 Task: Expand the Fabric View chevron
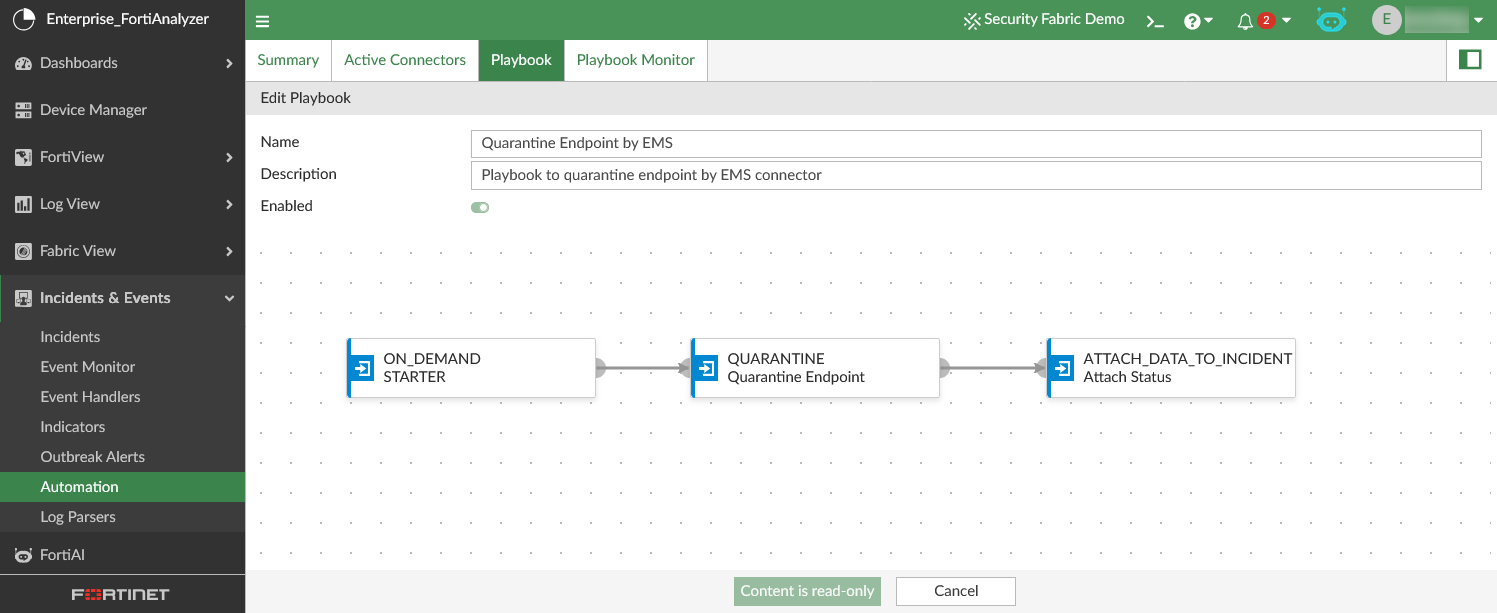coord(229,252)
